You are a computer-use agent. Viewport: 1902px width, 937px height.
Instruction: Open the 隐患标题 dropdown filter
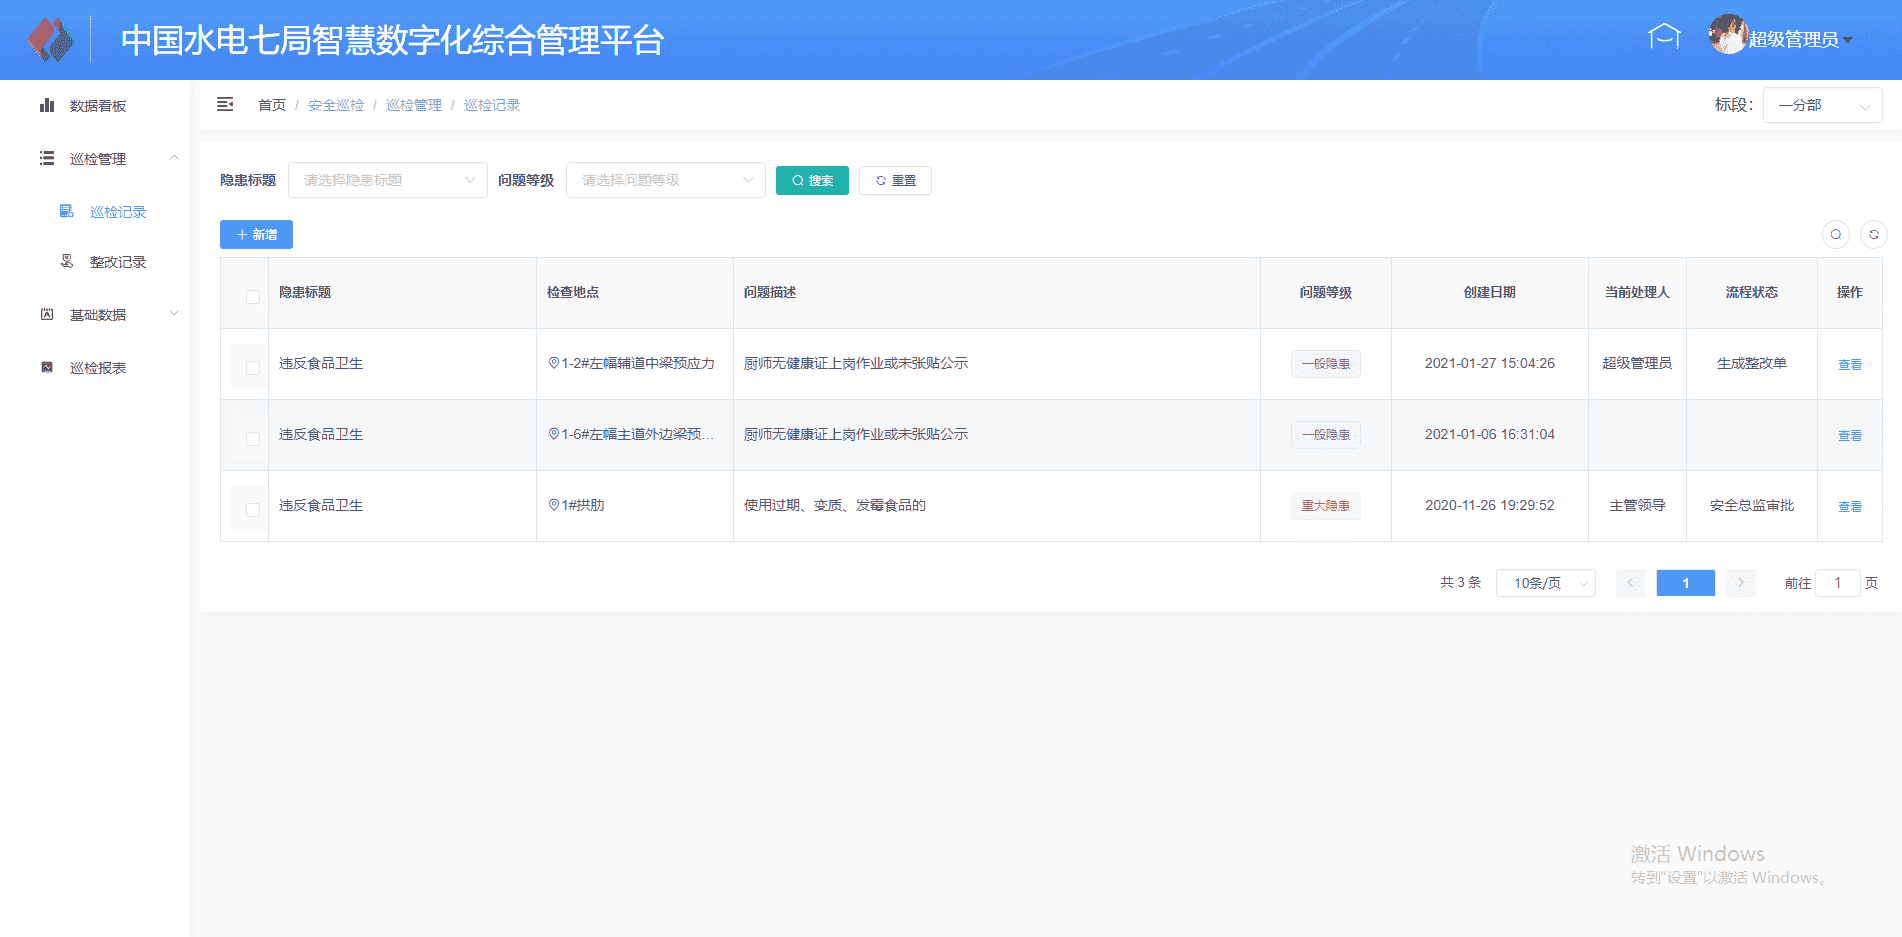click(387, 180)
